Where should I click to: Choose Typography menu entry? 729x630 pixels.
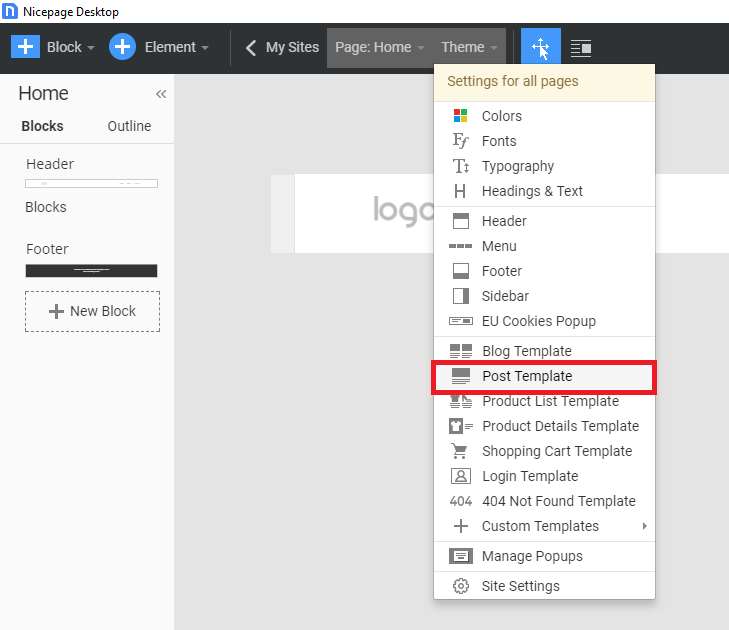pyautogui.click(x=544, y=166)
